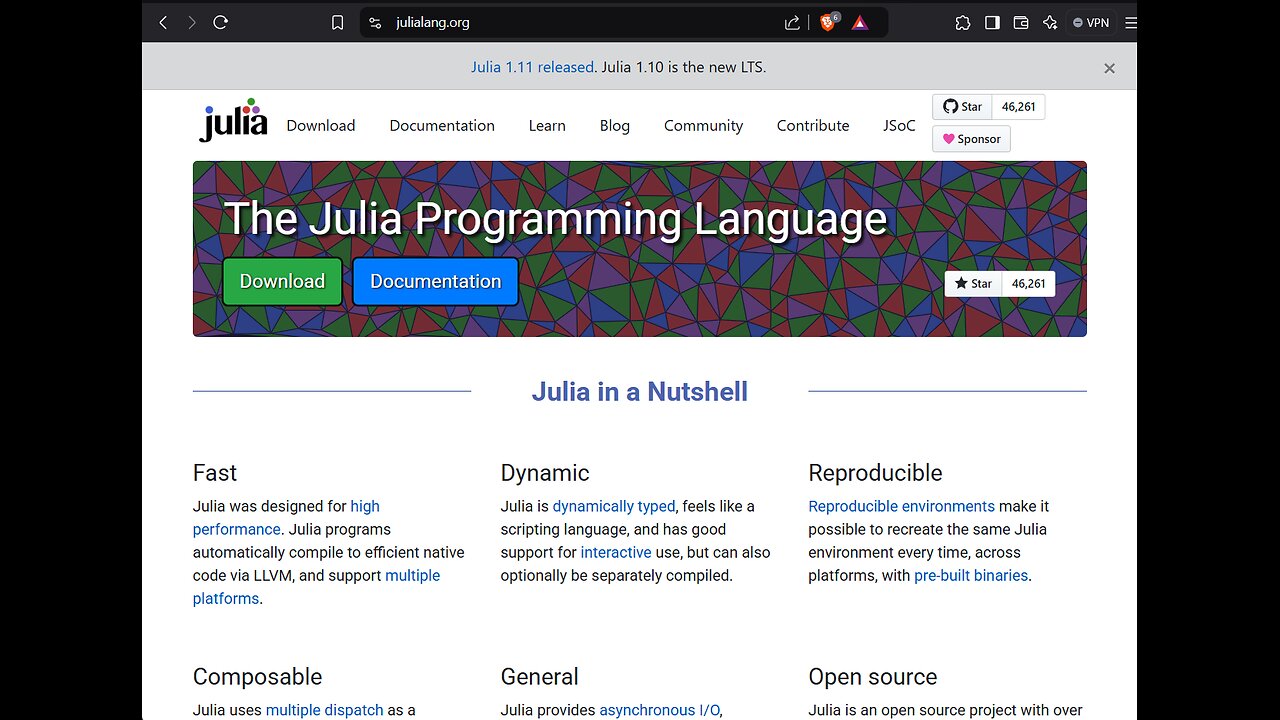Click the browser forward arrow
This screenshot has height=720, width=1280.
click(x=192, y=22)
